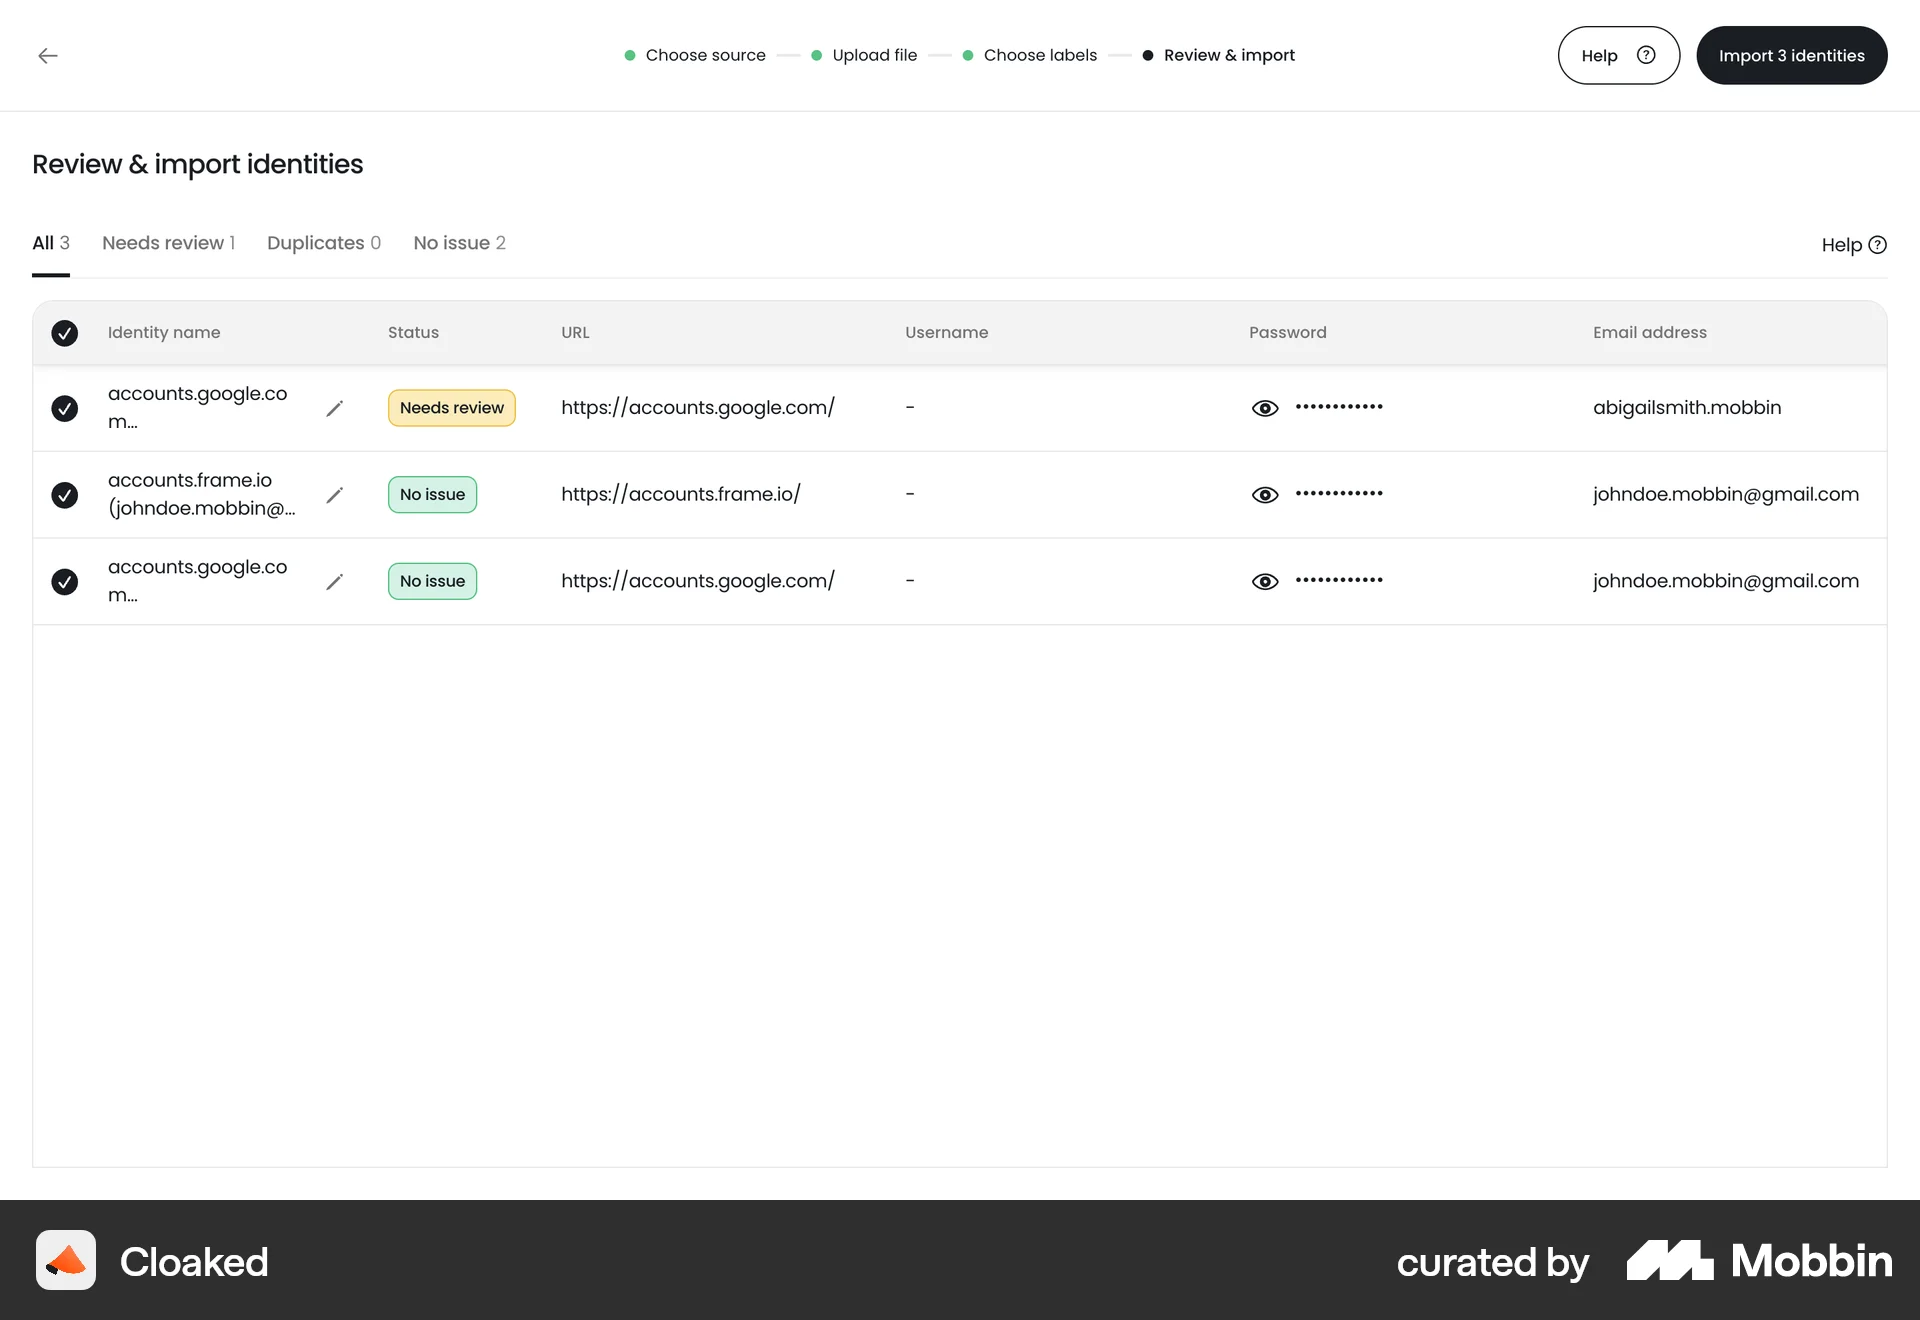Reveal the accounts.frame.io password
This screenshot has height=1320, width=1920.
click(1266, 494)
